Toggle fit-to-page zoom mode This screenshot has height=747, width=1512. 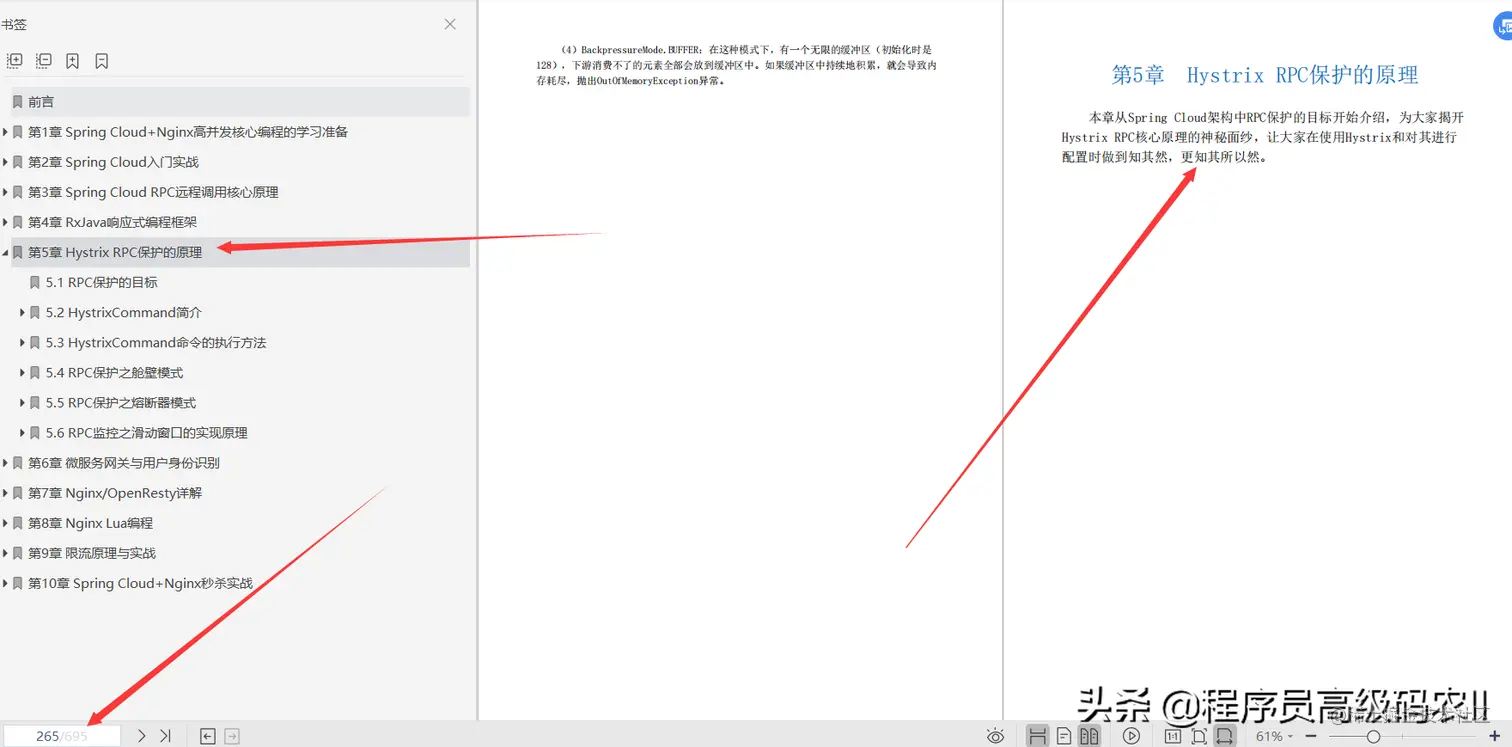click(x=1199, y=735)
